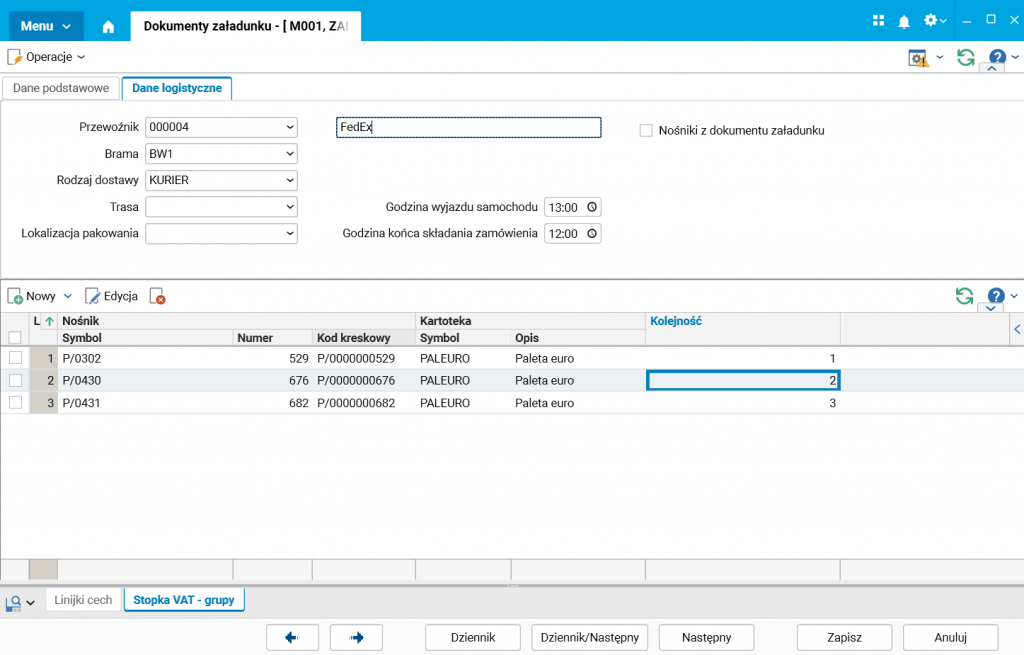Click the Edycja pencil icon
This screenshot has width=1024, height=655.
coord(93,296)
